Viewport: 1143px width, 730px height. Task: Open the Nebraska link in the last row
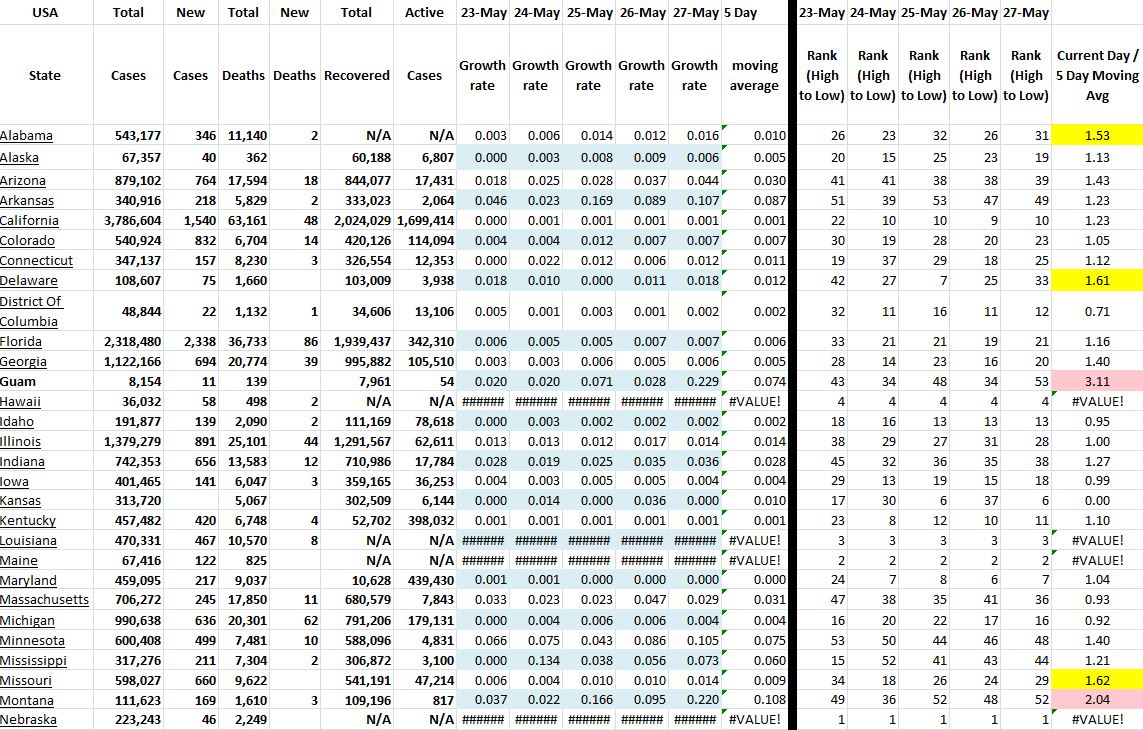click(x=29, y=720)
